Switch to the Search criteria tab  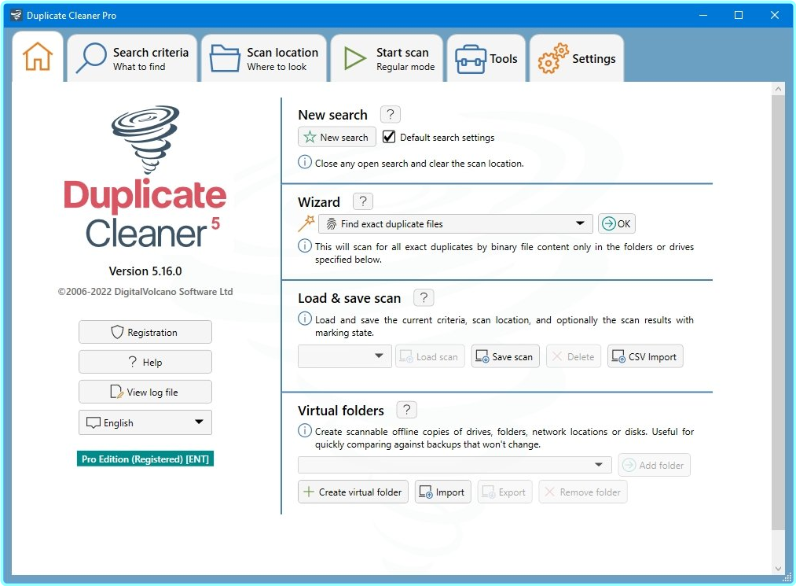(132, 59)
